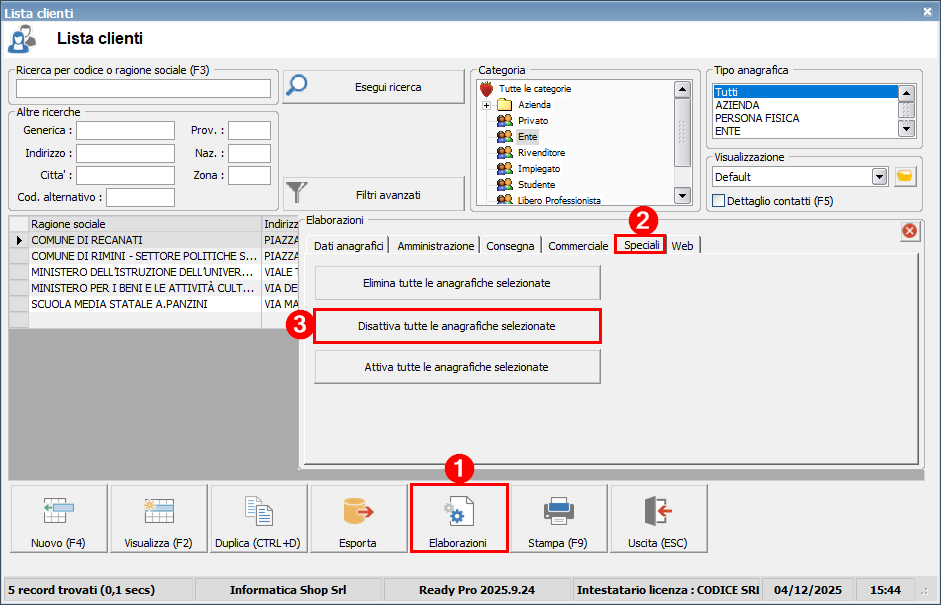Click the Cod. alternativo field

click(140, 197)
